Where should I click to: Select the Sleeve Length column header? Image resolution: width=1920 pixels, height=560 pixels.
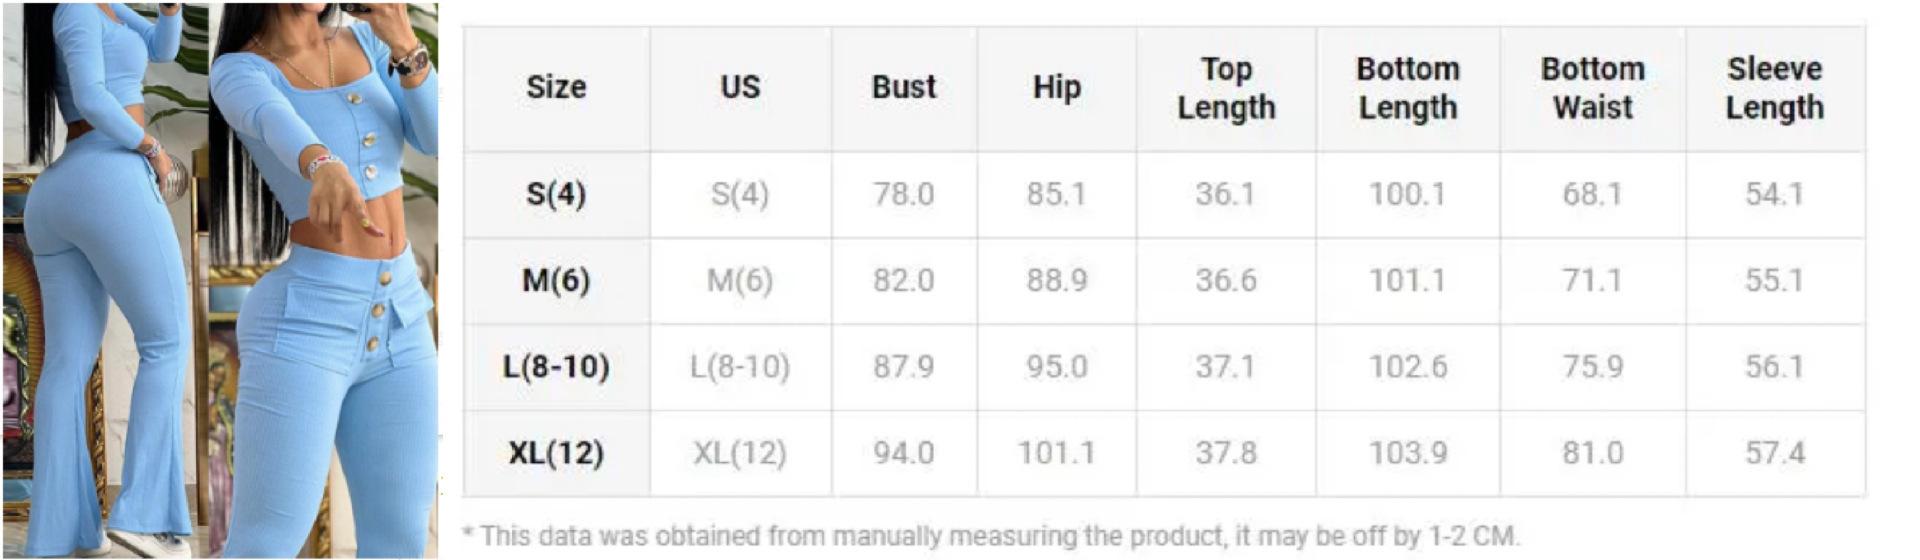tap(1775, 88)
